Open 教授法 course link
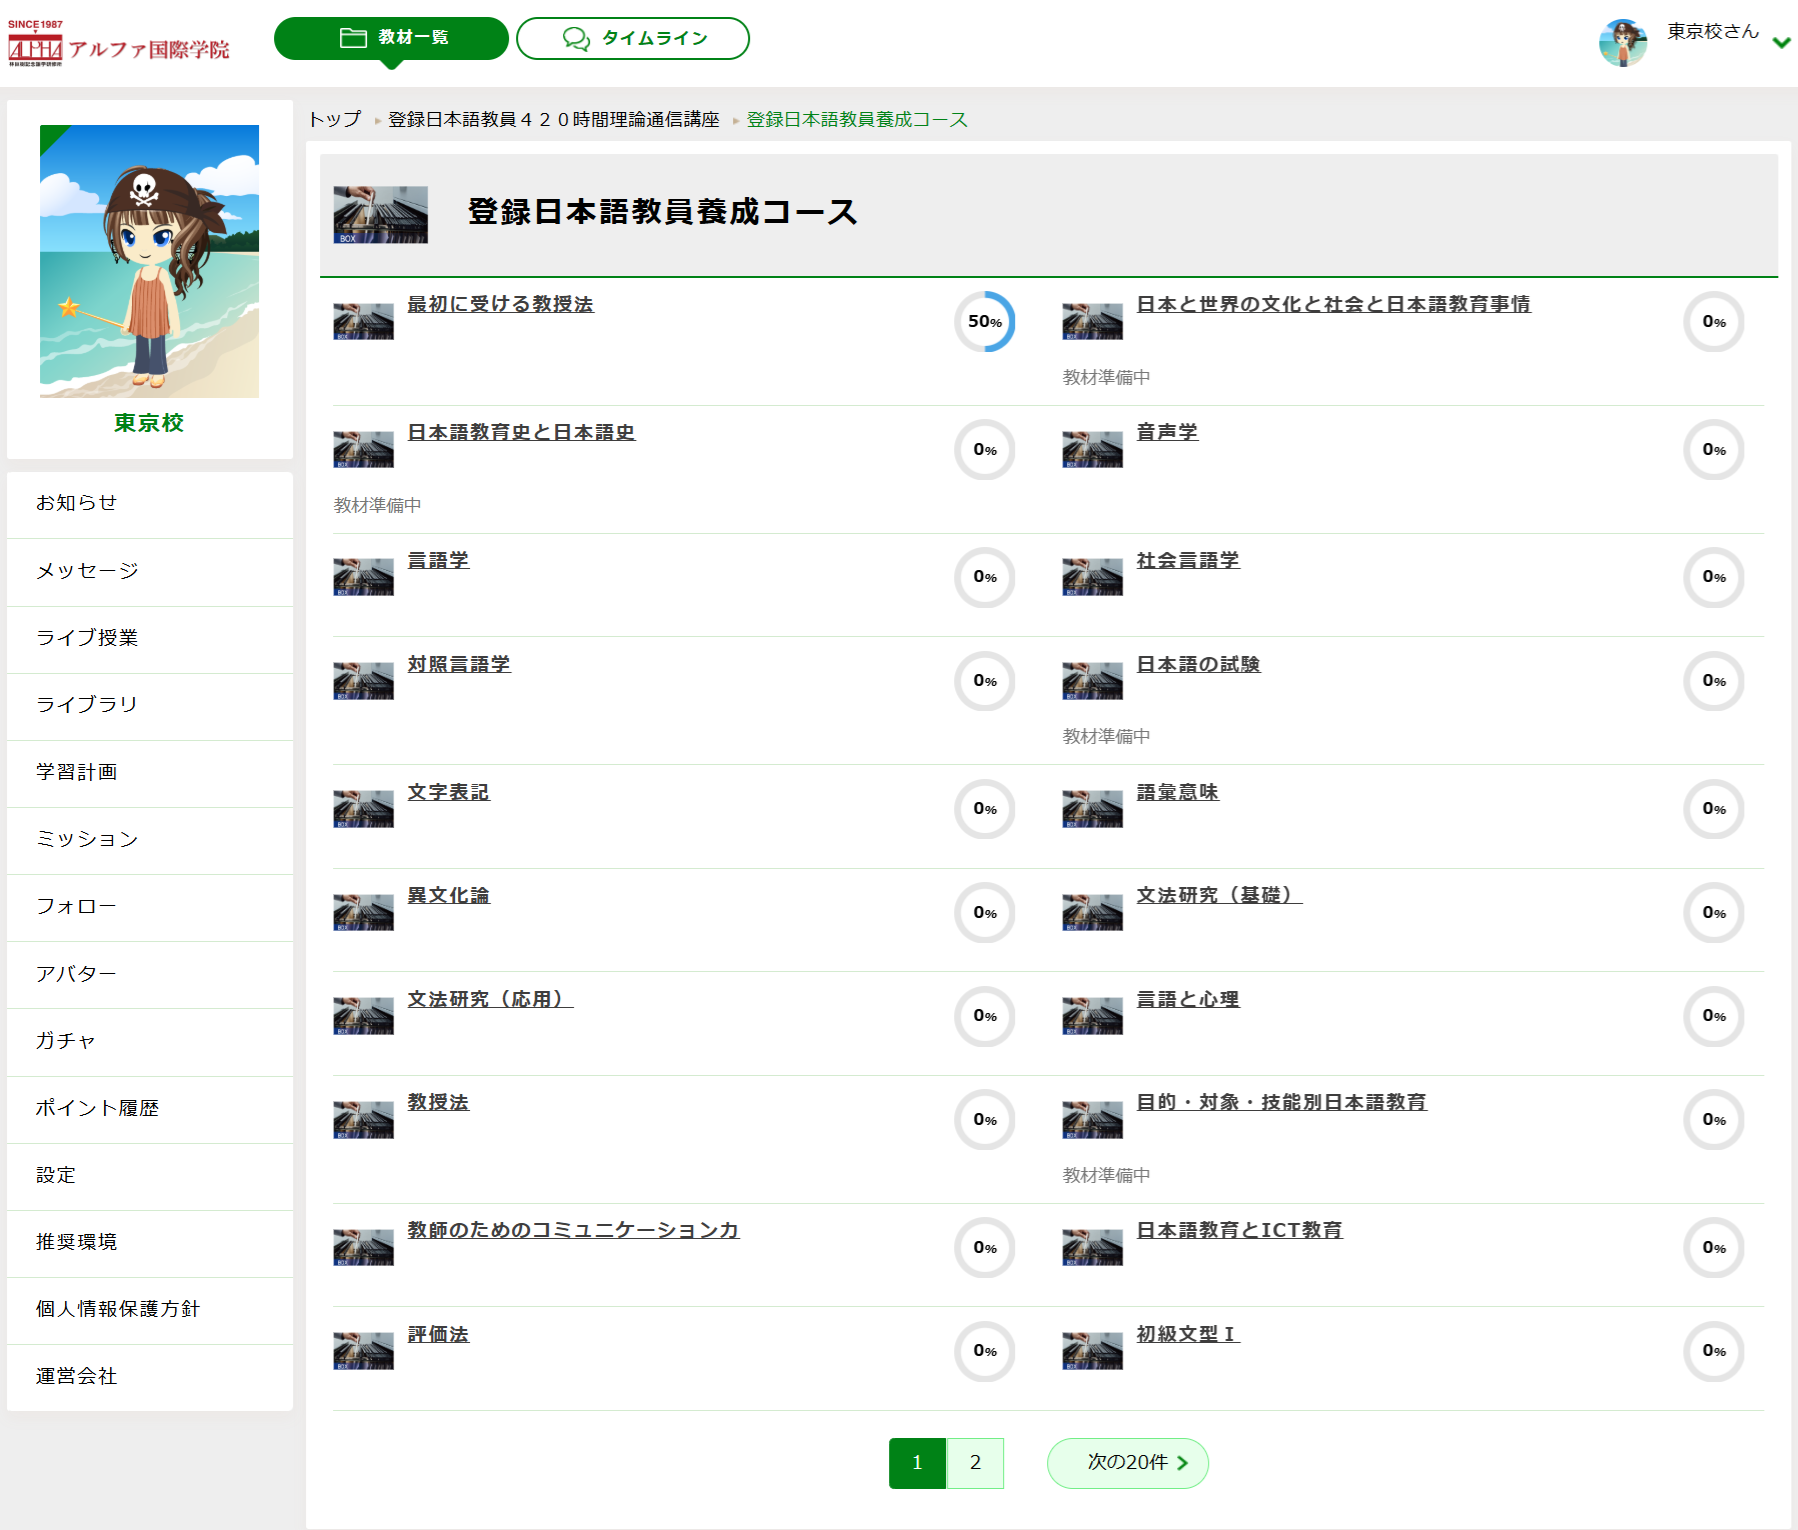The width and height of the screenshot is (1798, 1530). click(x=438, y=1102)
